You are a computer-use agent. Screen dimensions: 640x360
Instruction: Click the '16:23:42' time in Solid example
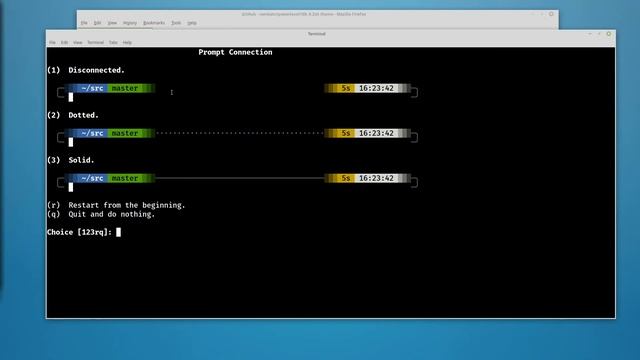[x=376, y=178]
